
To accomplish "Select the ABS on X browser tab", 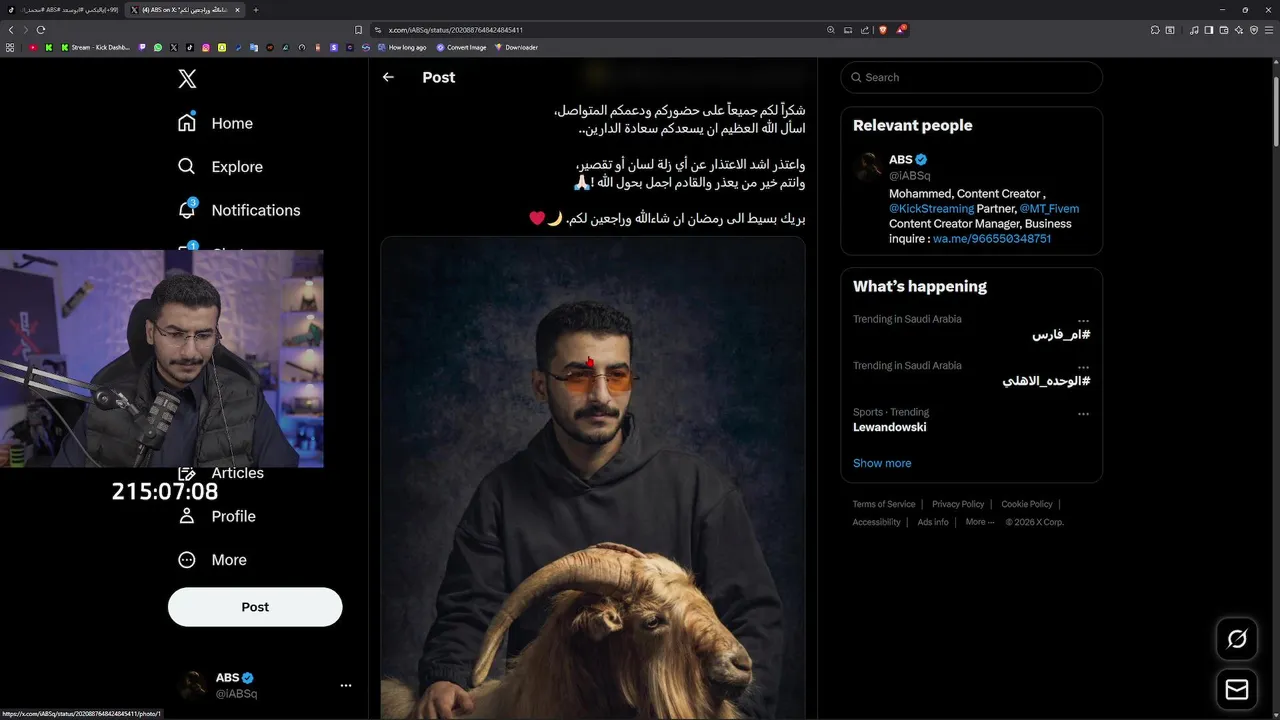I will [x=186, y=10].
